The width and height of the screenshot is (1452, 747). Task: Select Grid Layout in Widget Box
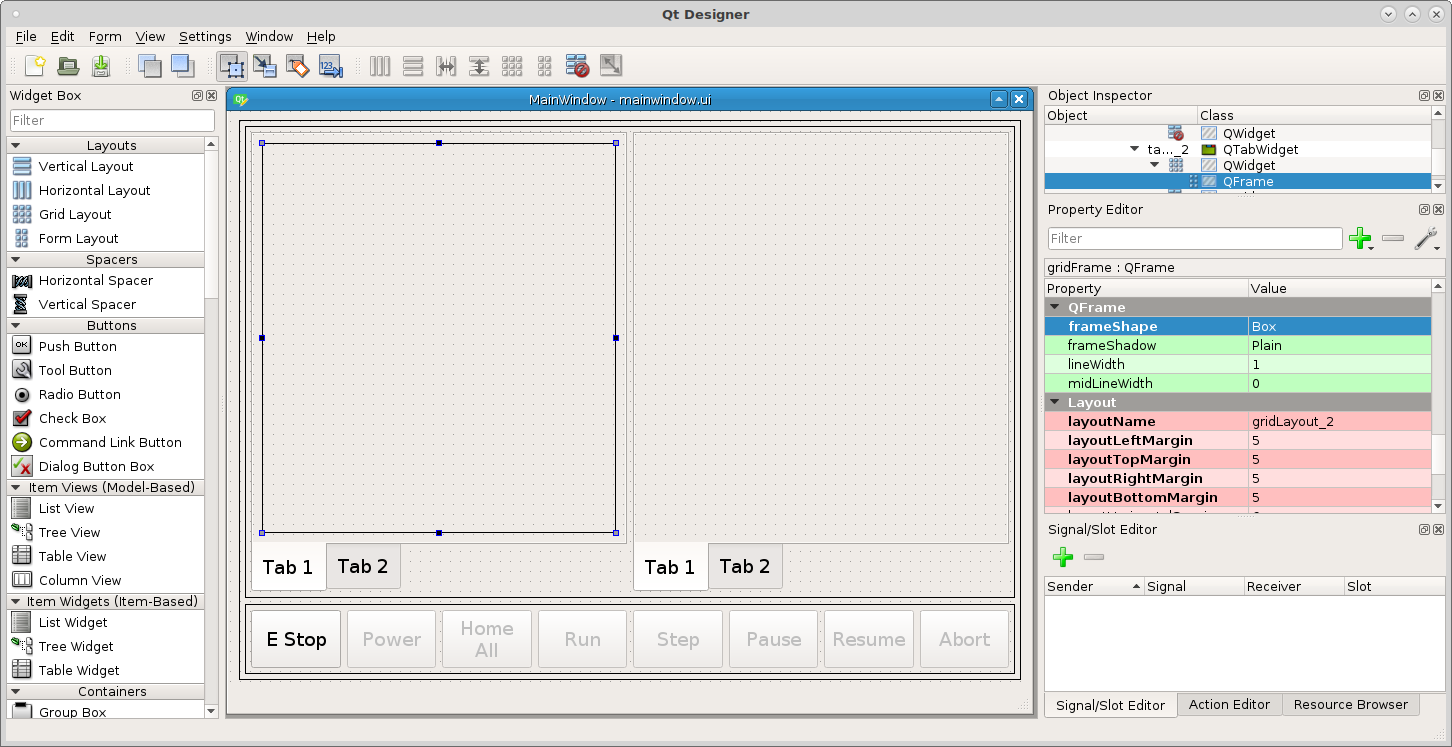75,214
